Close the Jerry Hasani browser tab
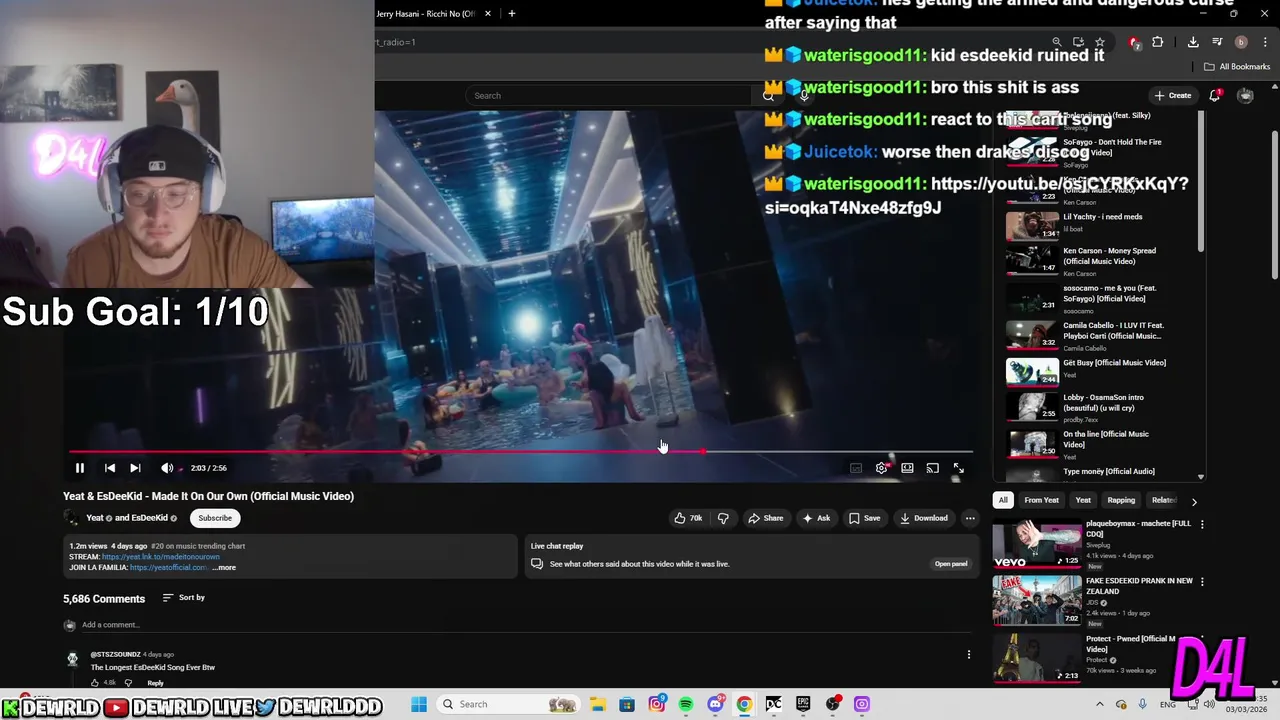1280x720 pixels. coord(488,14)
